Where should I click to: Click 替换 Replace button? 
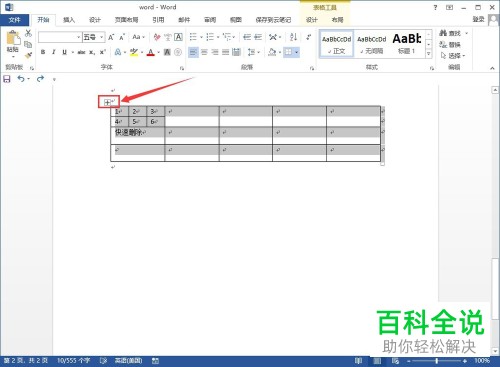[x=450, y=44]
